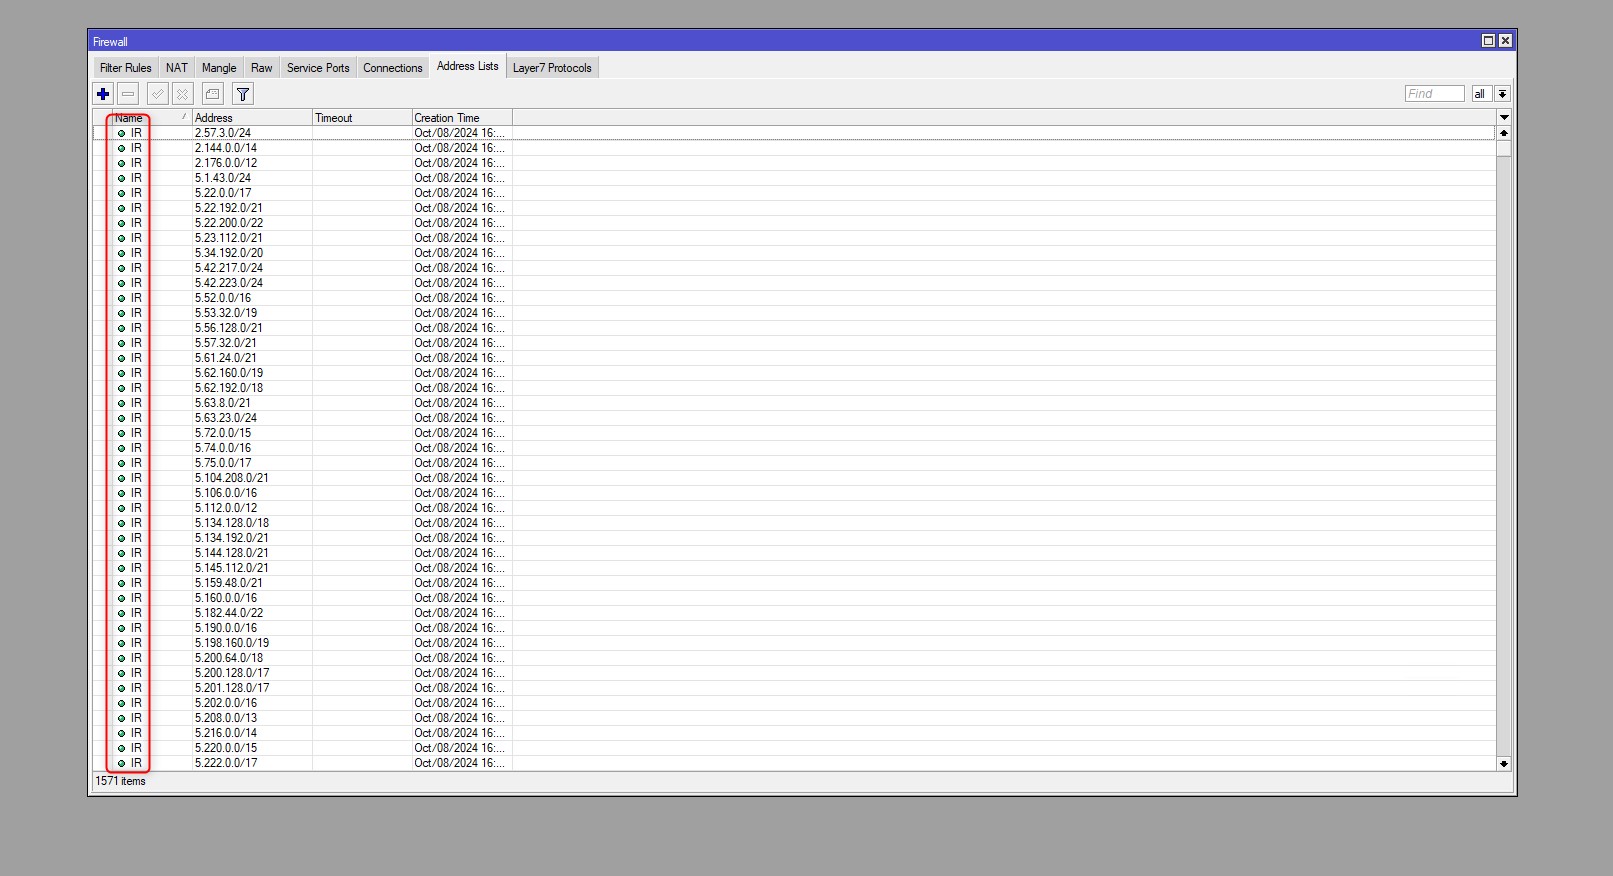The height and width of the screenshot is (876, 1613).
Task: Open the Filter funnel tool
Action: pyautogui.click(x=242, y=94)
